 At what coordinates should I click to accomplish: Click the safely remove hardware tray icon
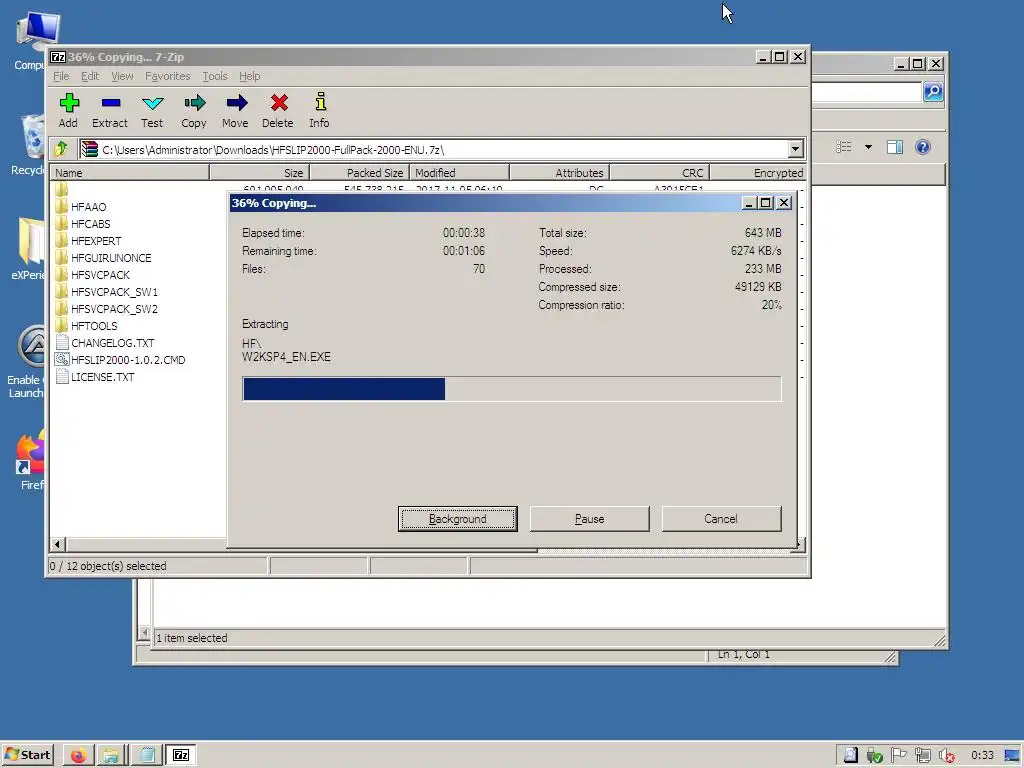[x=874, y=756]
